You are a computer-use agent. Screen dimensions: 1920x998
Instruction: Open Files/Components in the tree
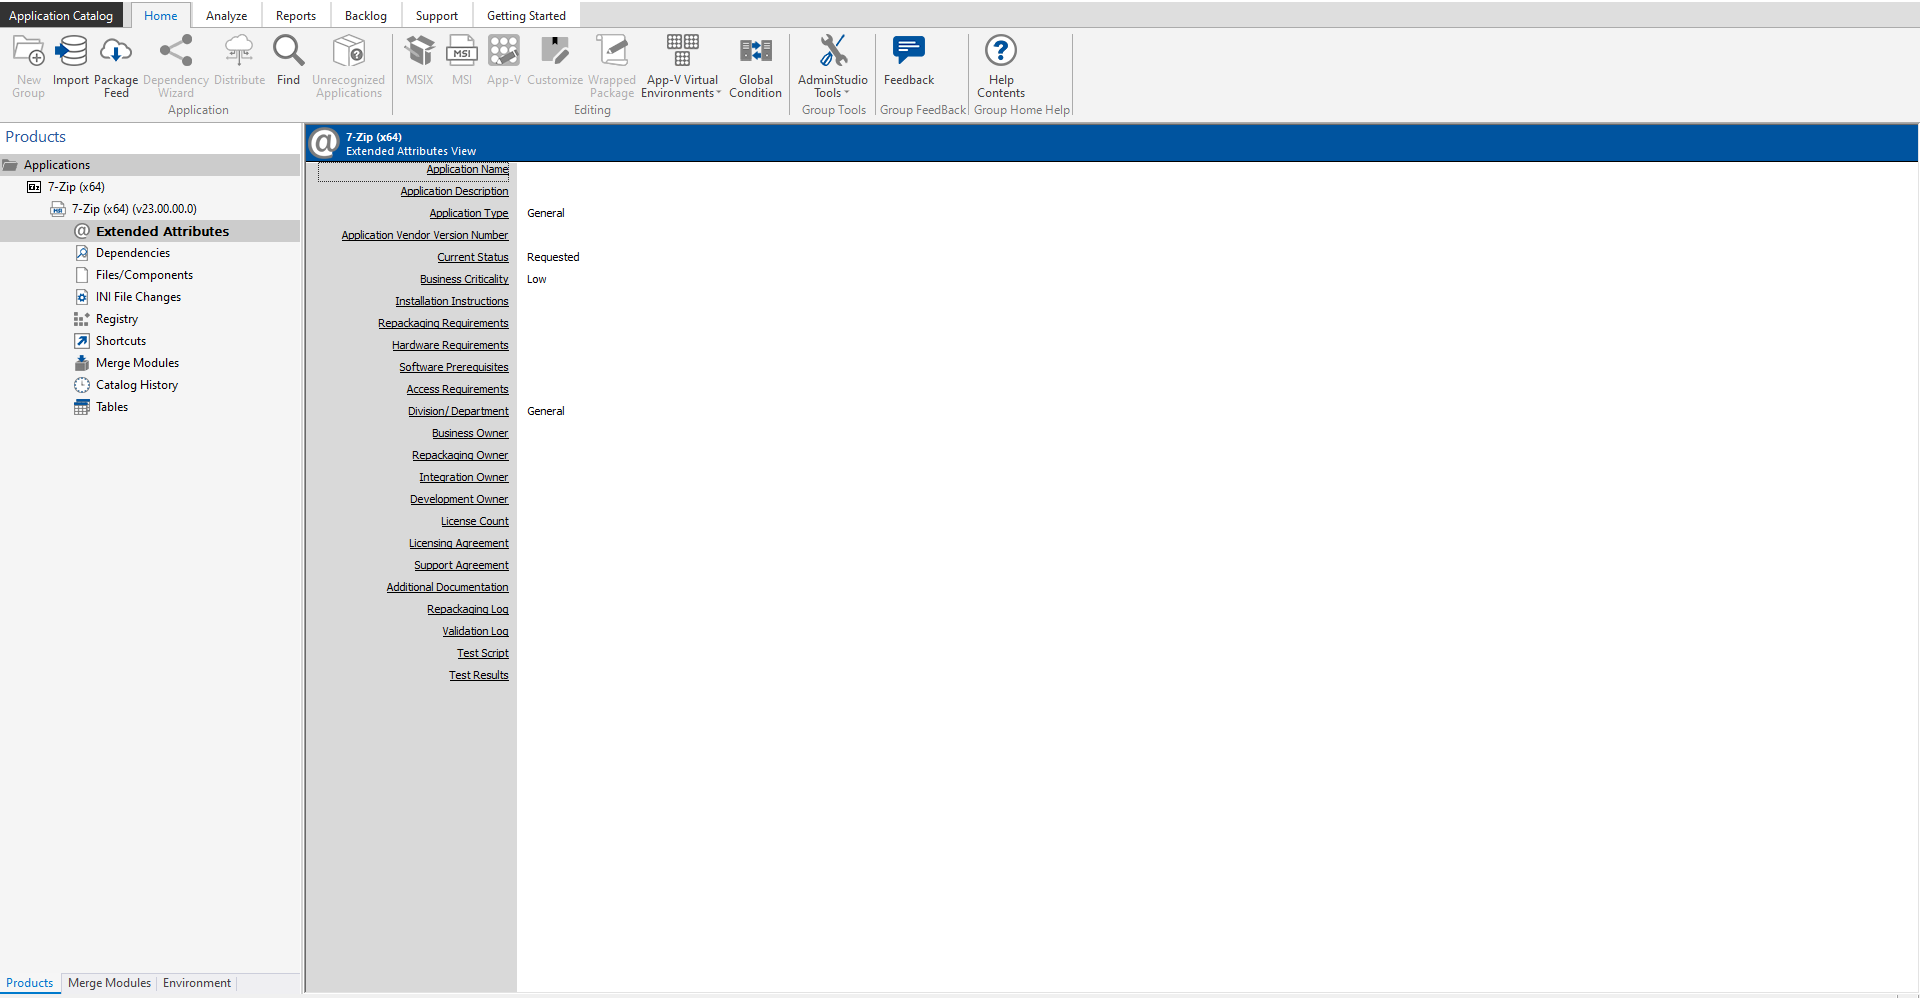144,275
